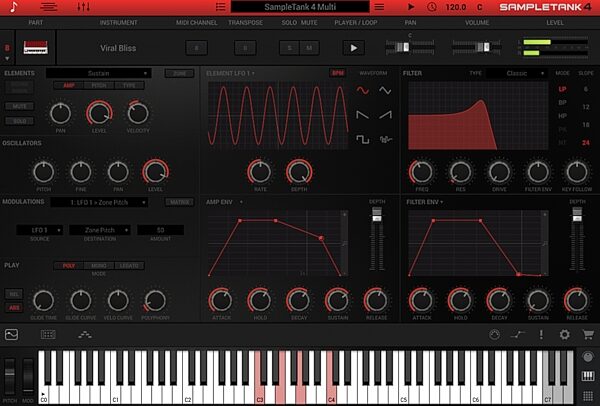Open the edit panel waveform icon

(11, 335)
